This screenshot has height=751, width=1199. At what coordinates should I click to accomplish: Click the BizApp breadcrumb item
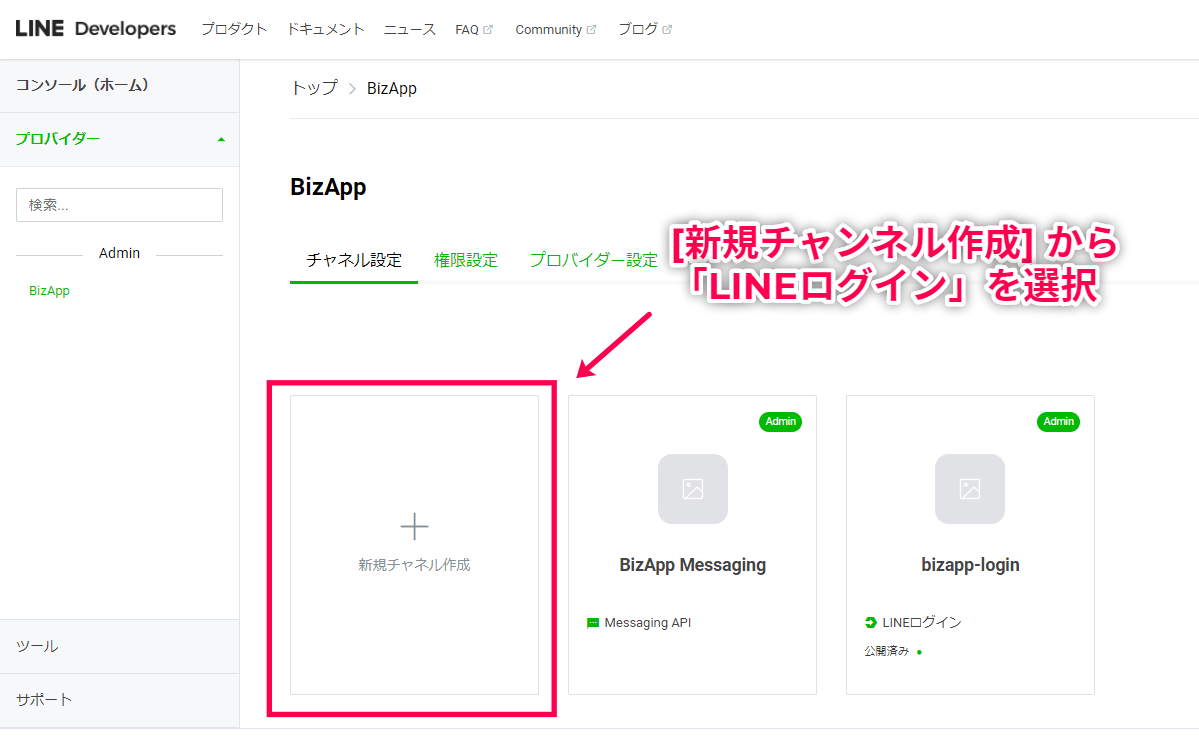pyautogui.click(x=392, y=88)
